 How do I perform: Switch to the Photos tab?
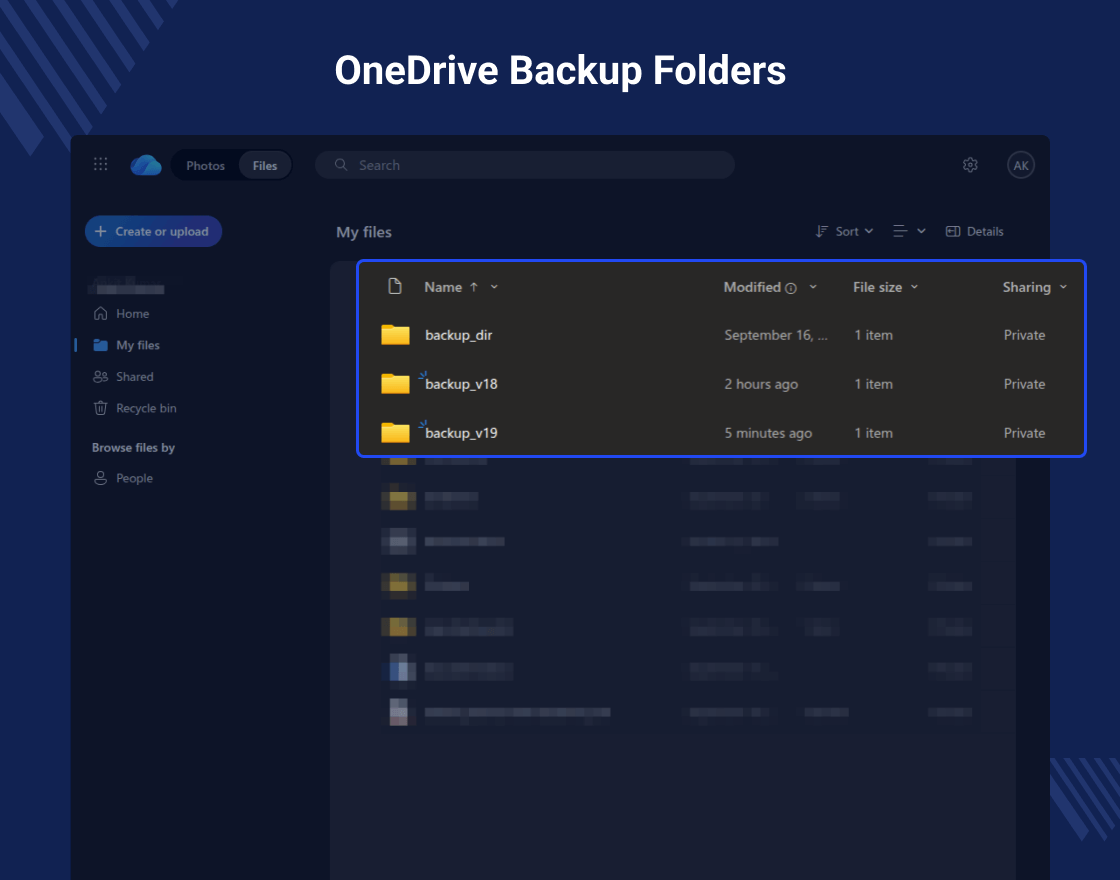point(205,166)
